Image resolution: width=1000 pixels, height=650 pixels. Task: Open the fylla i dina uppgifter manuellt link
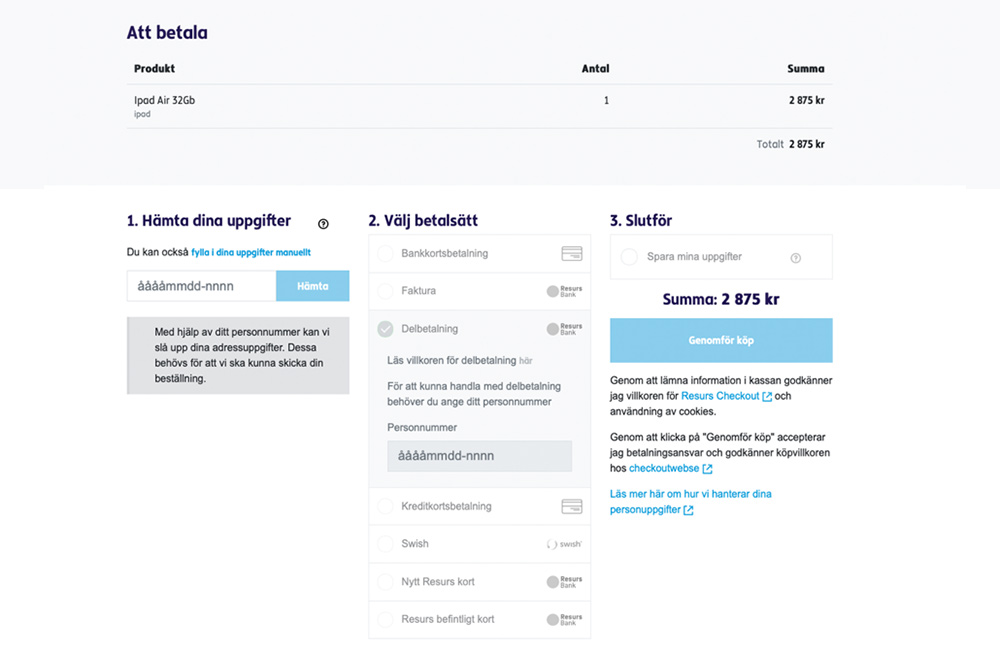[x=251, y=253]
